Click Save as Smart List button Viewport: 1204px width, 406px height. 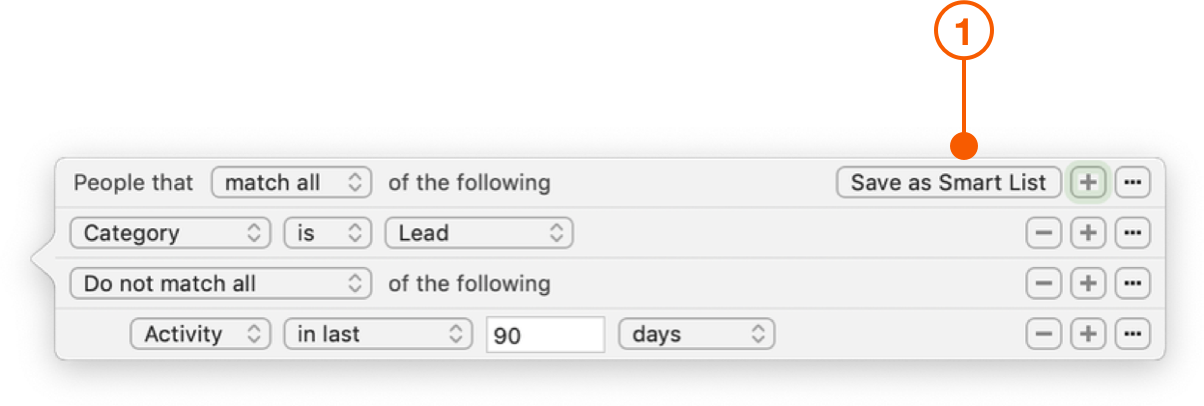click(948, 183)
